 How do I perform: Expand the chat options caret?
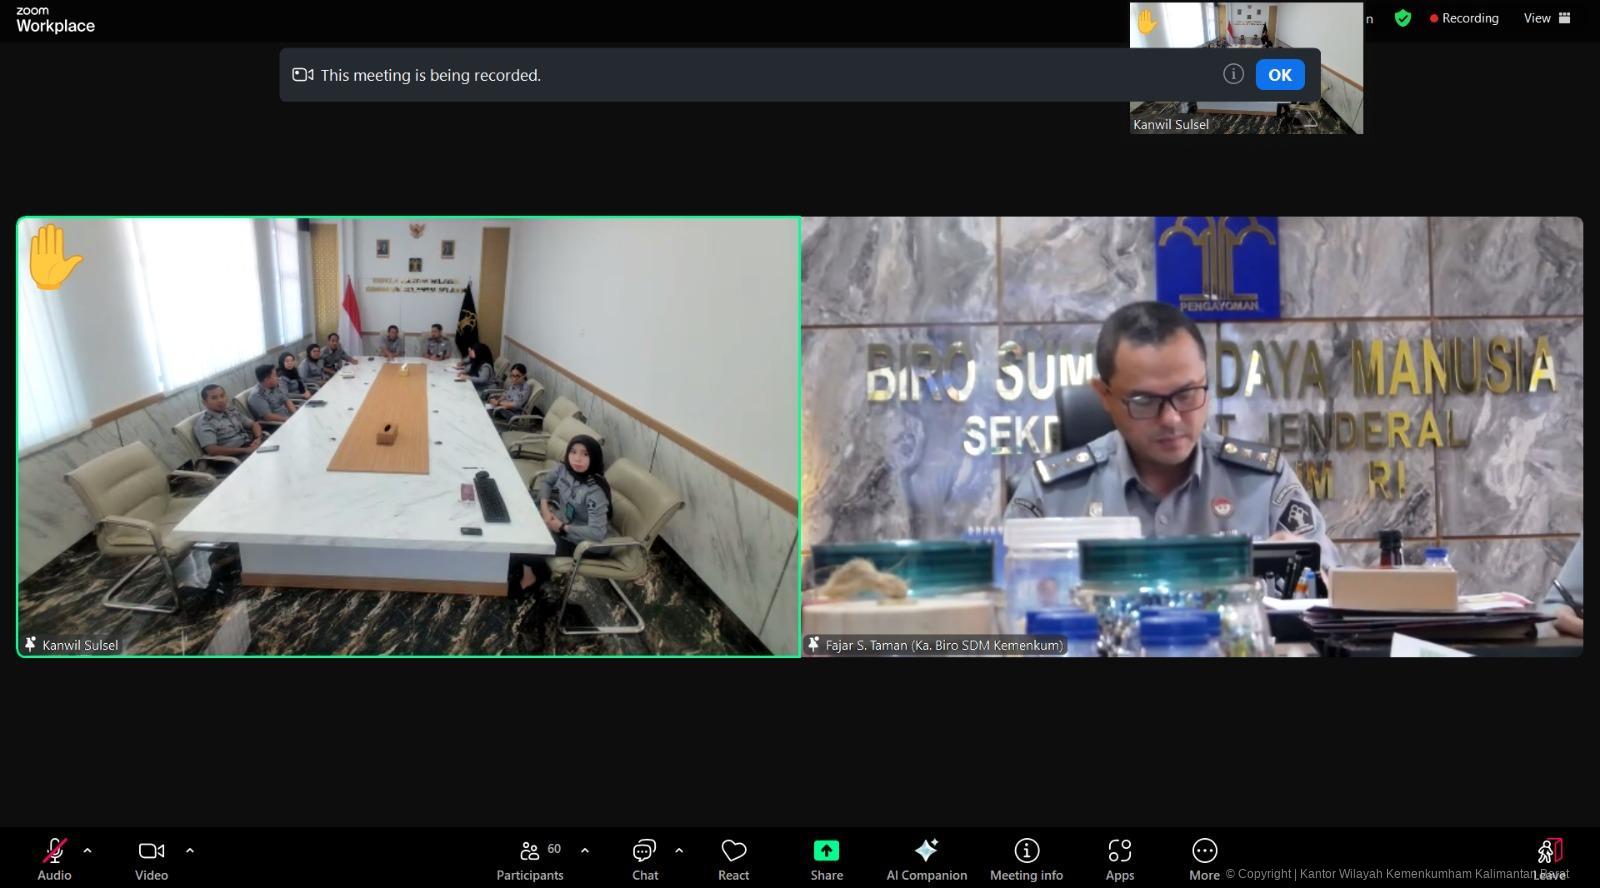pos(679,851)
